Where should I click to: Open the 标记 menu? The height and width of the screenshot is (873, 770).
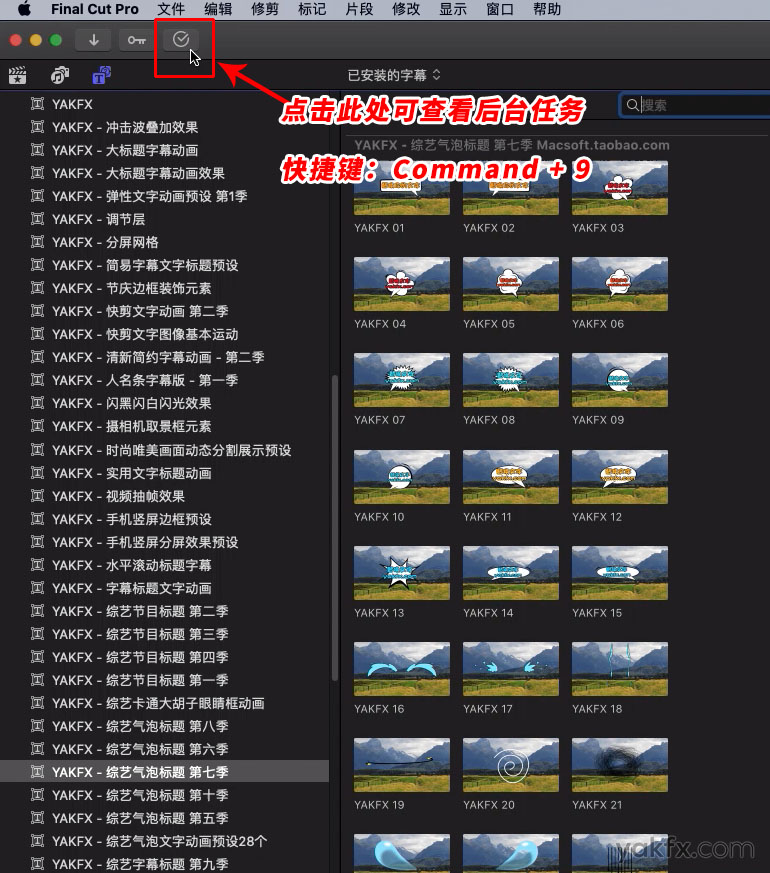coord(312,9)
